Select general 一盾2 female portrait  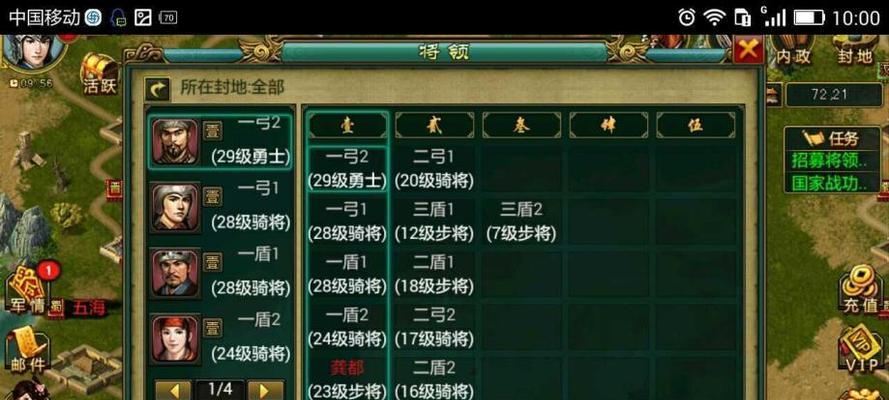[176, 339]
